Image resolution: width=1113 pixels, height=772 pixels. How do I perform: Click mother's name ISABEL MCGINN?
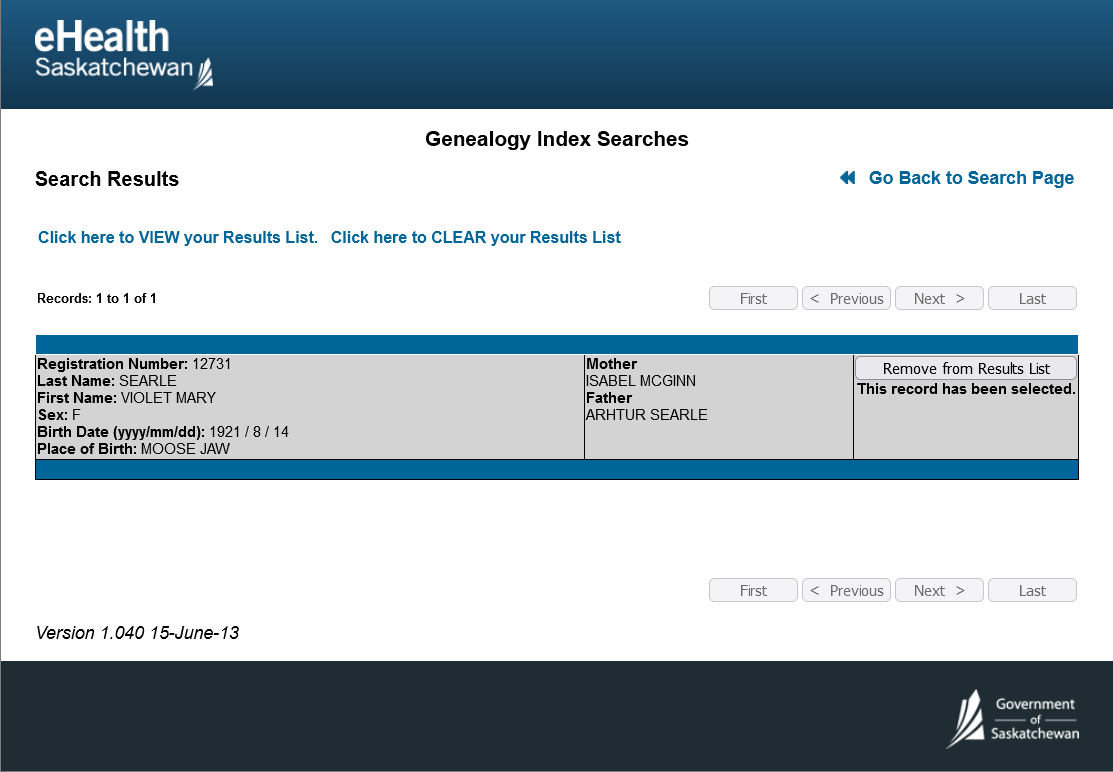[x=641, y=382]
